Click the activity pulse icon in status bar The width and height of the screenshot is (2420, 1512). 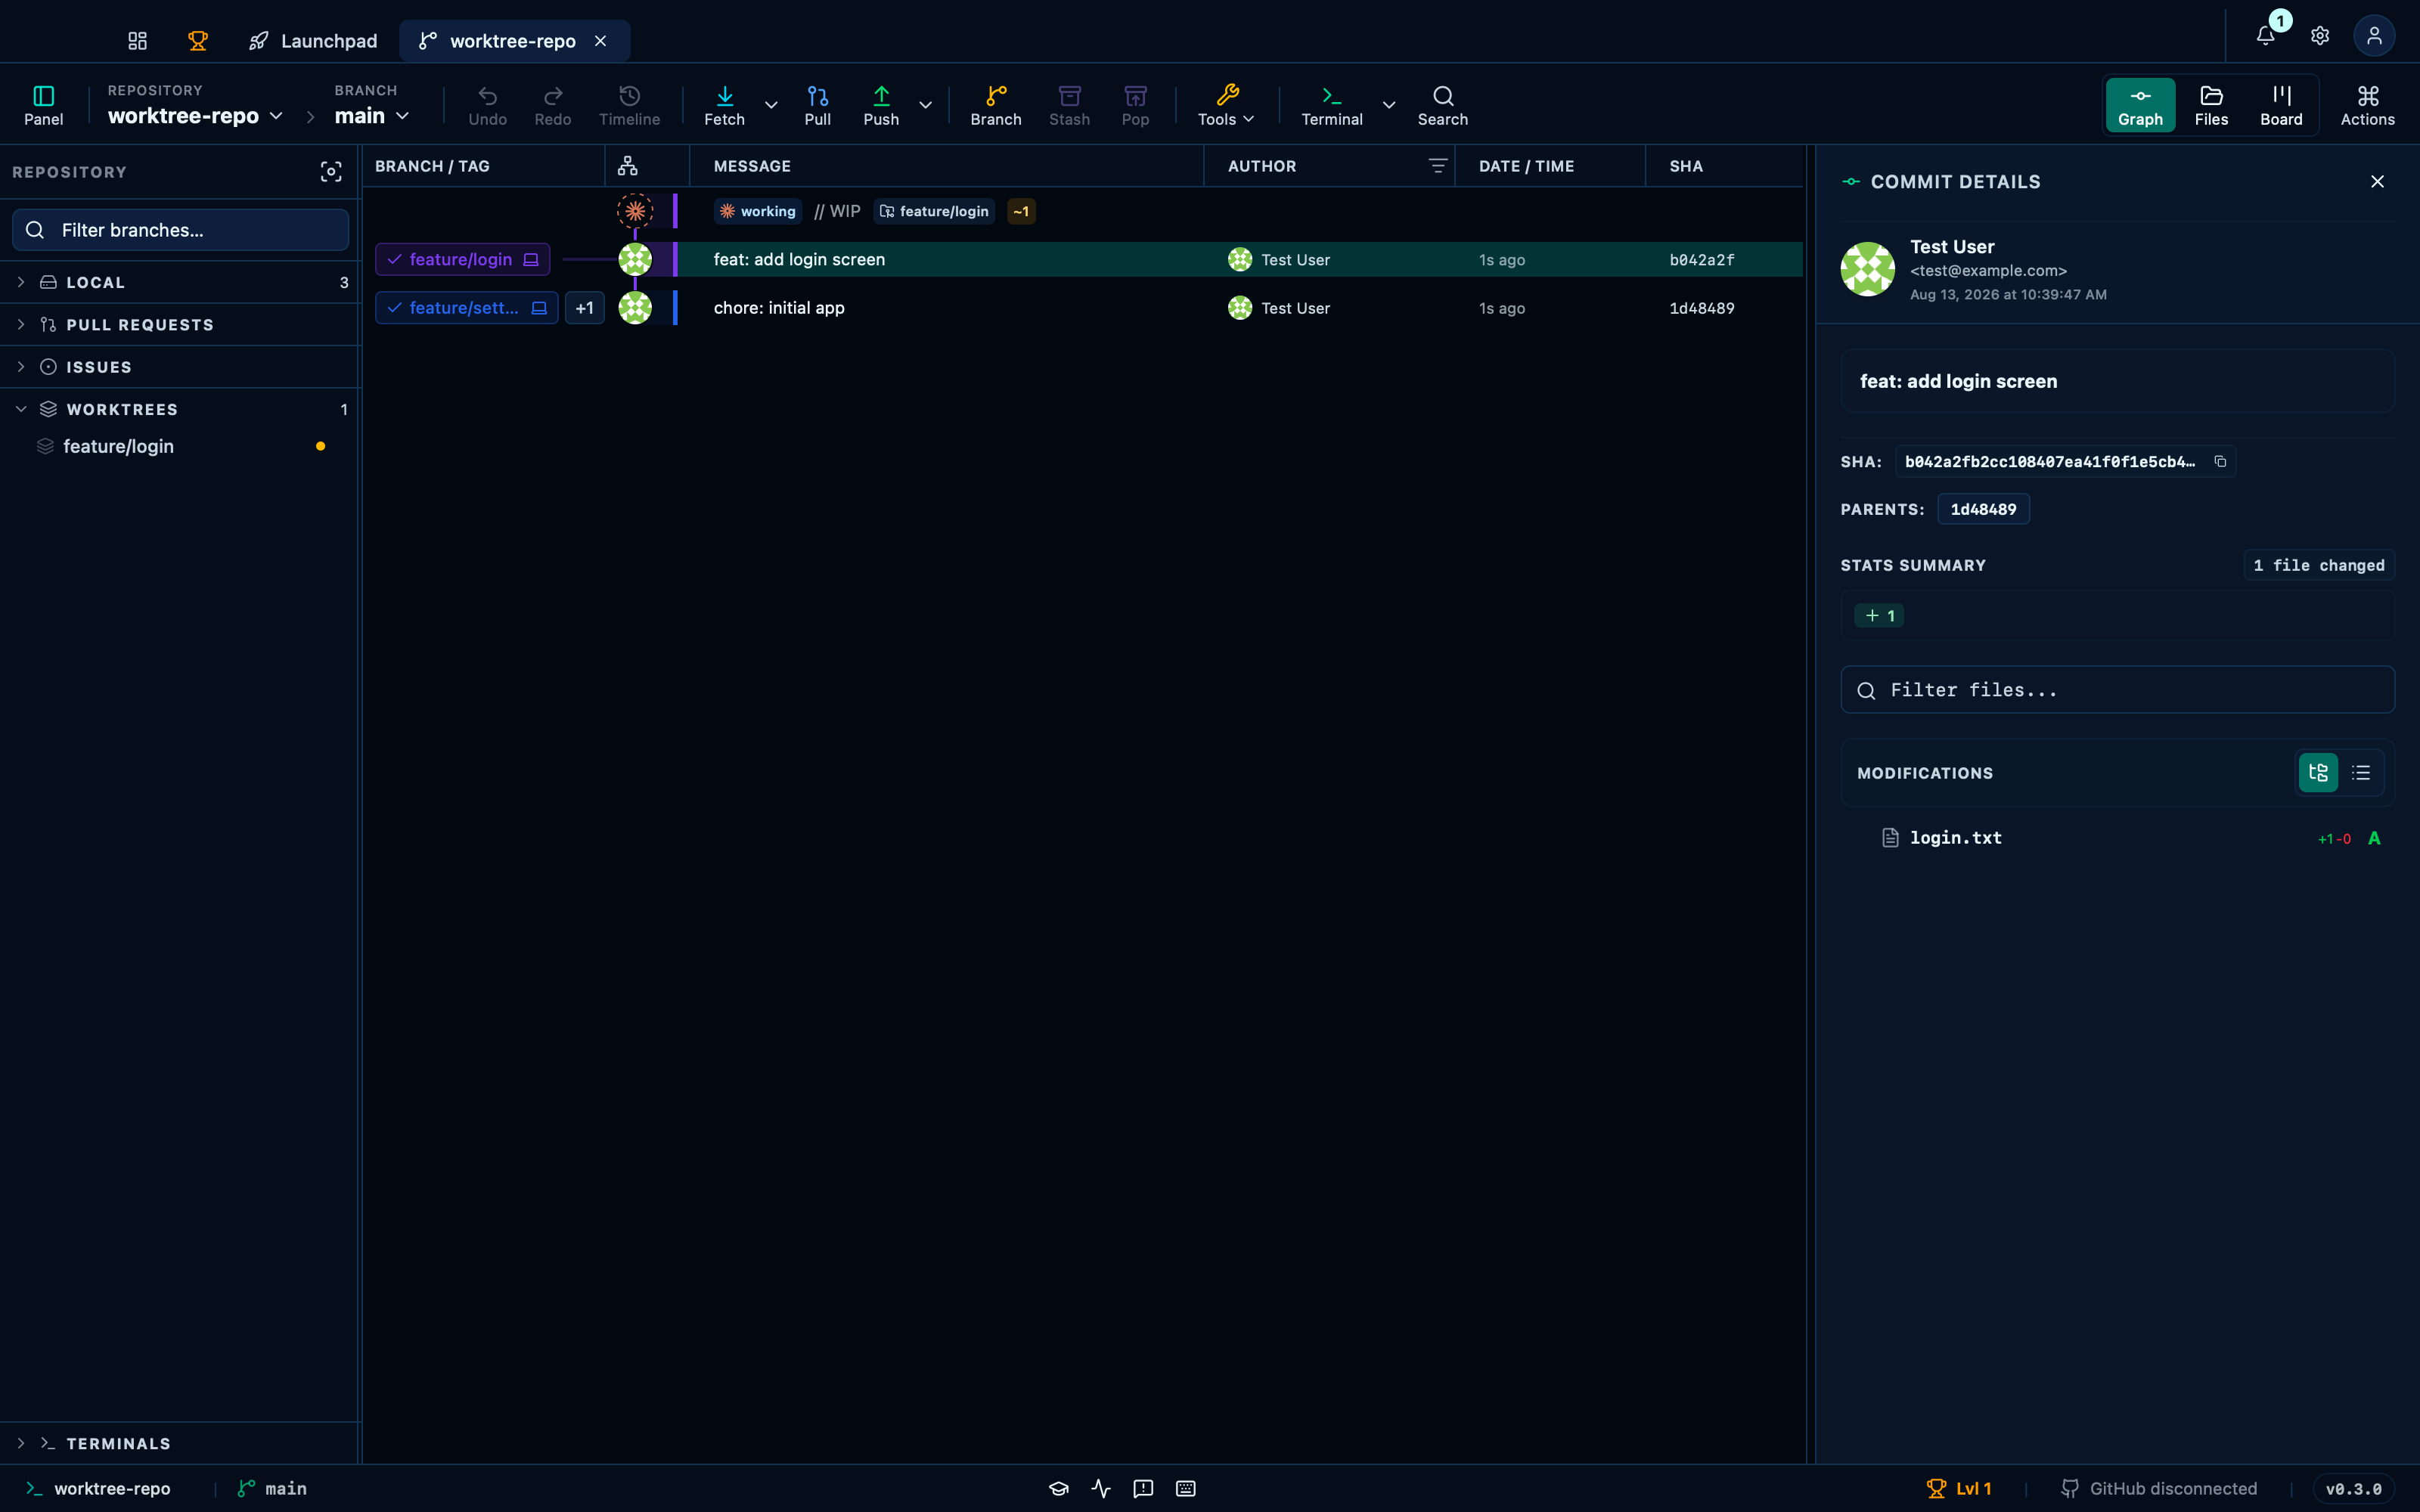(1101, 1488)
